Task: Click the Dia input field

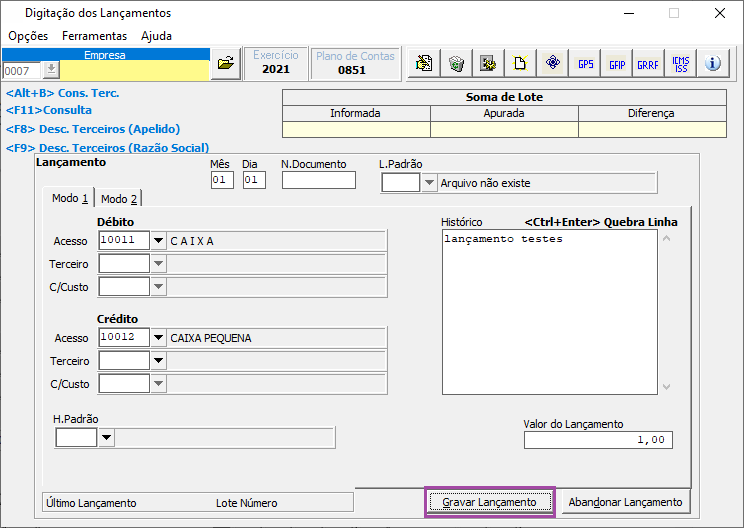Action: [x=254, y=180]
